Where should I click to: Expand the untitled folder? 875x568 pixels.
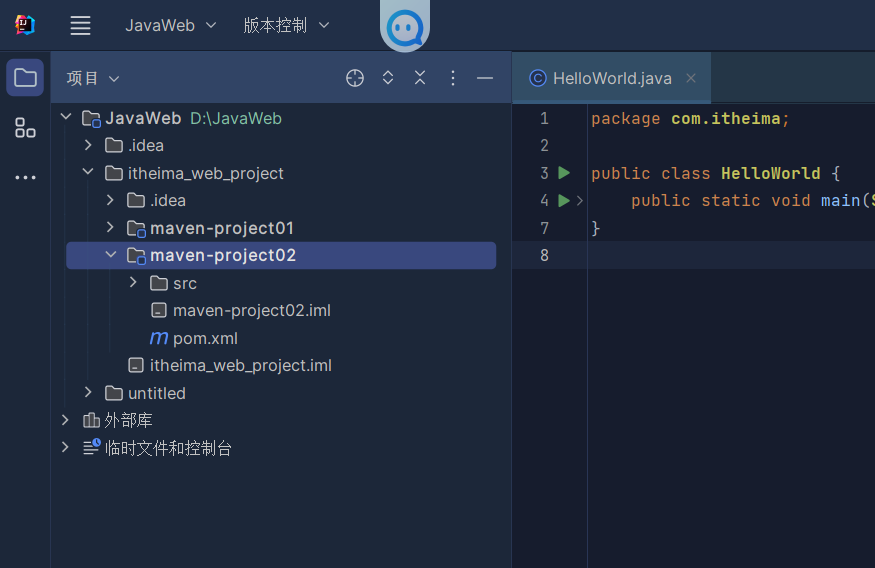(88, 392)
